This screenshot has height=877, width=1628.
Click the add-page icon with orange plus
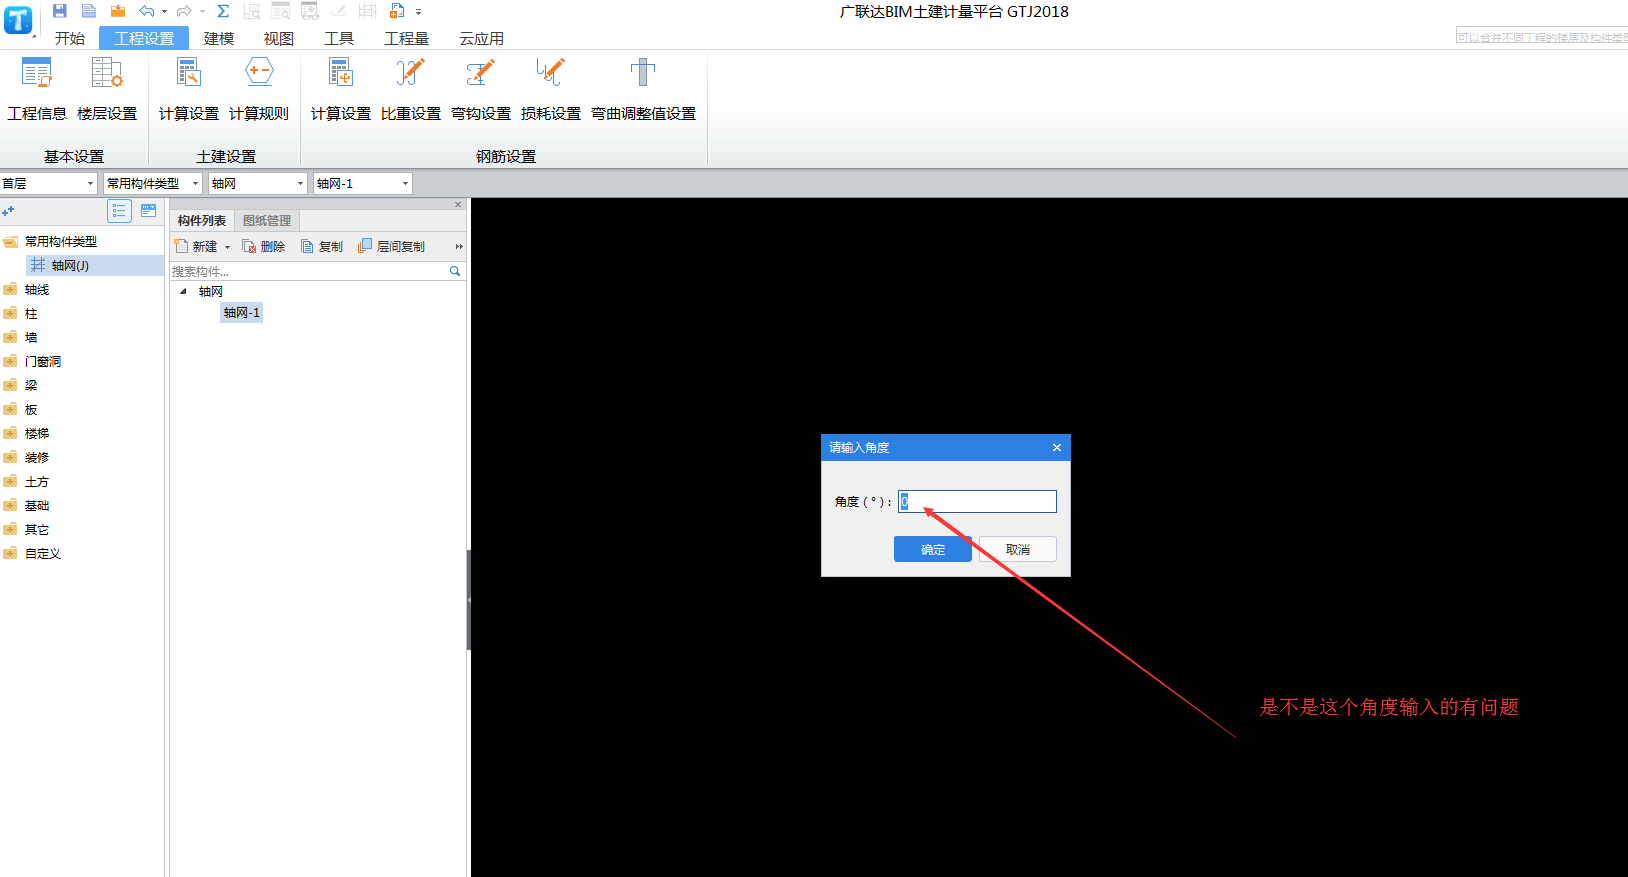coord(397,11)
